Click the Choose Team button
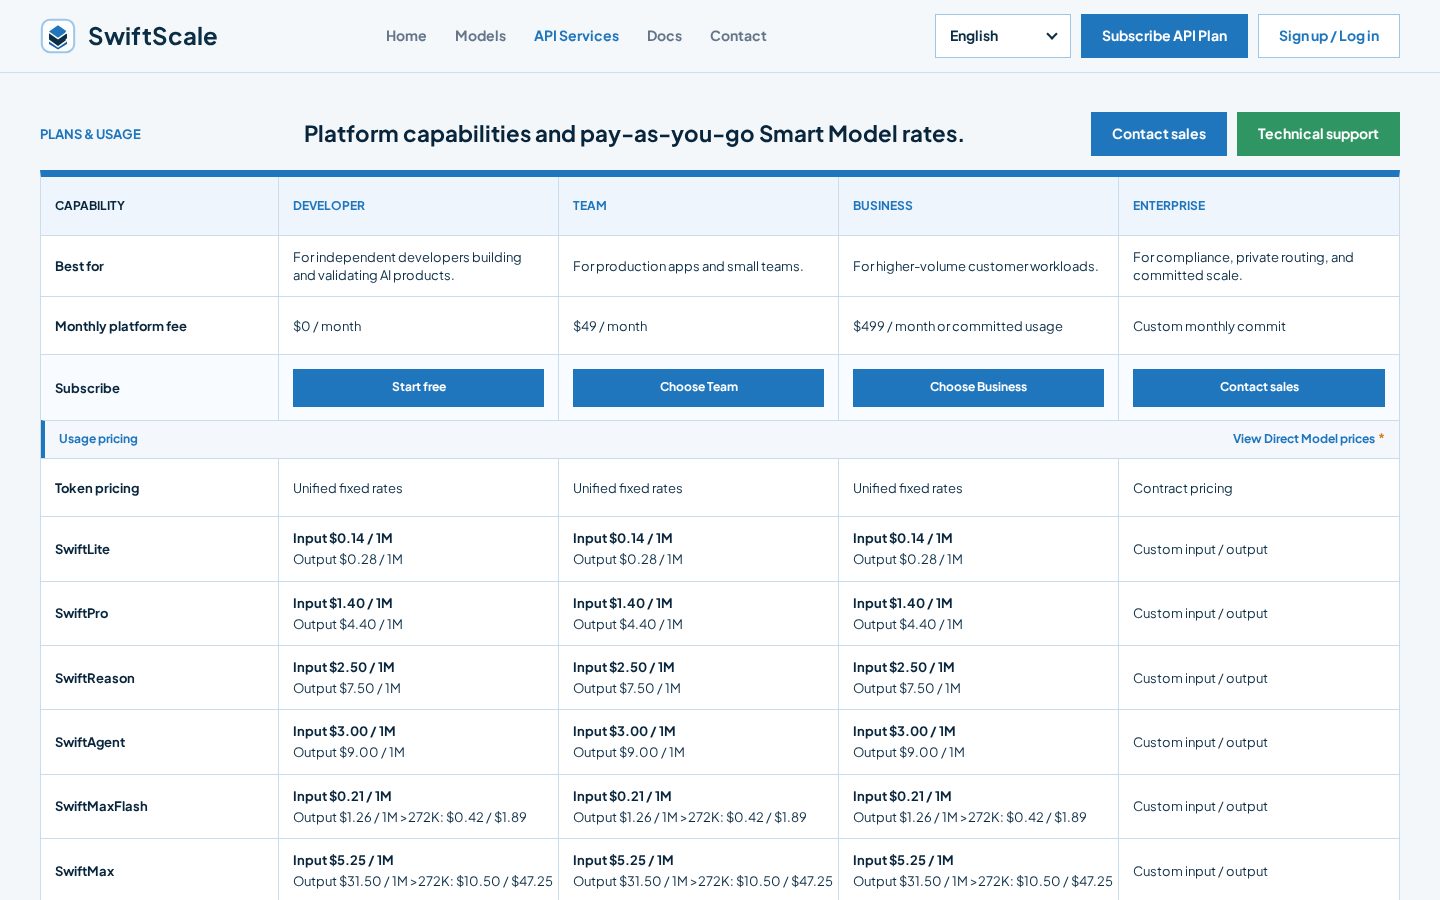 pos(698,388)
